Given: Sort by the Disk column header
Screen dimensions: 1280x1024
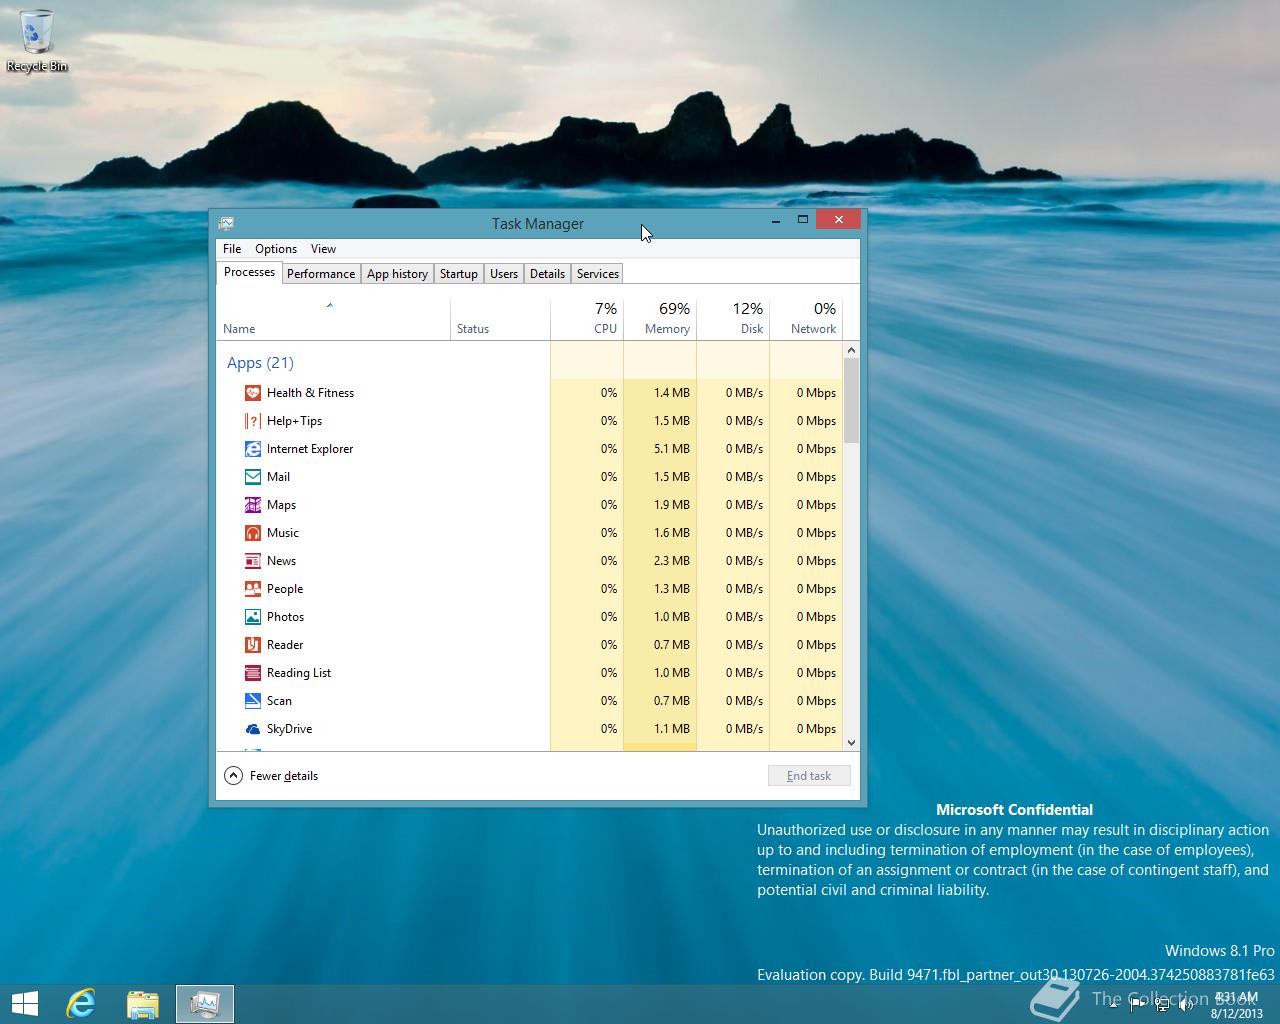Looking at the screenshot, I should click(x=733, y=319).
